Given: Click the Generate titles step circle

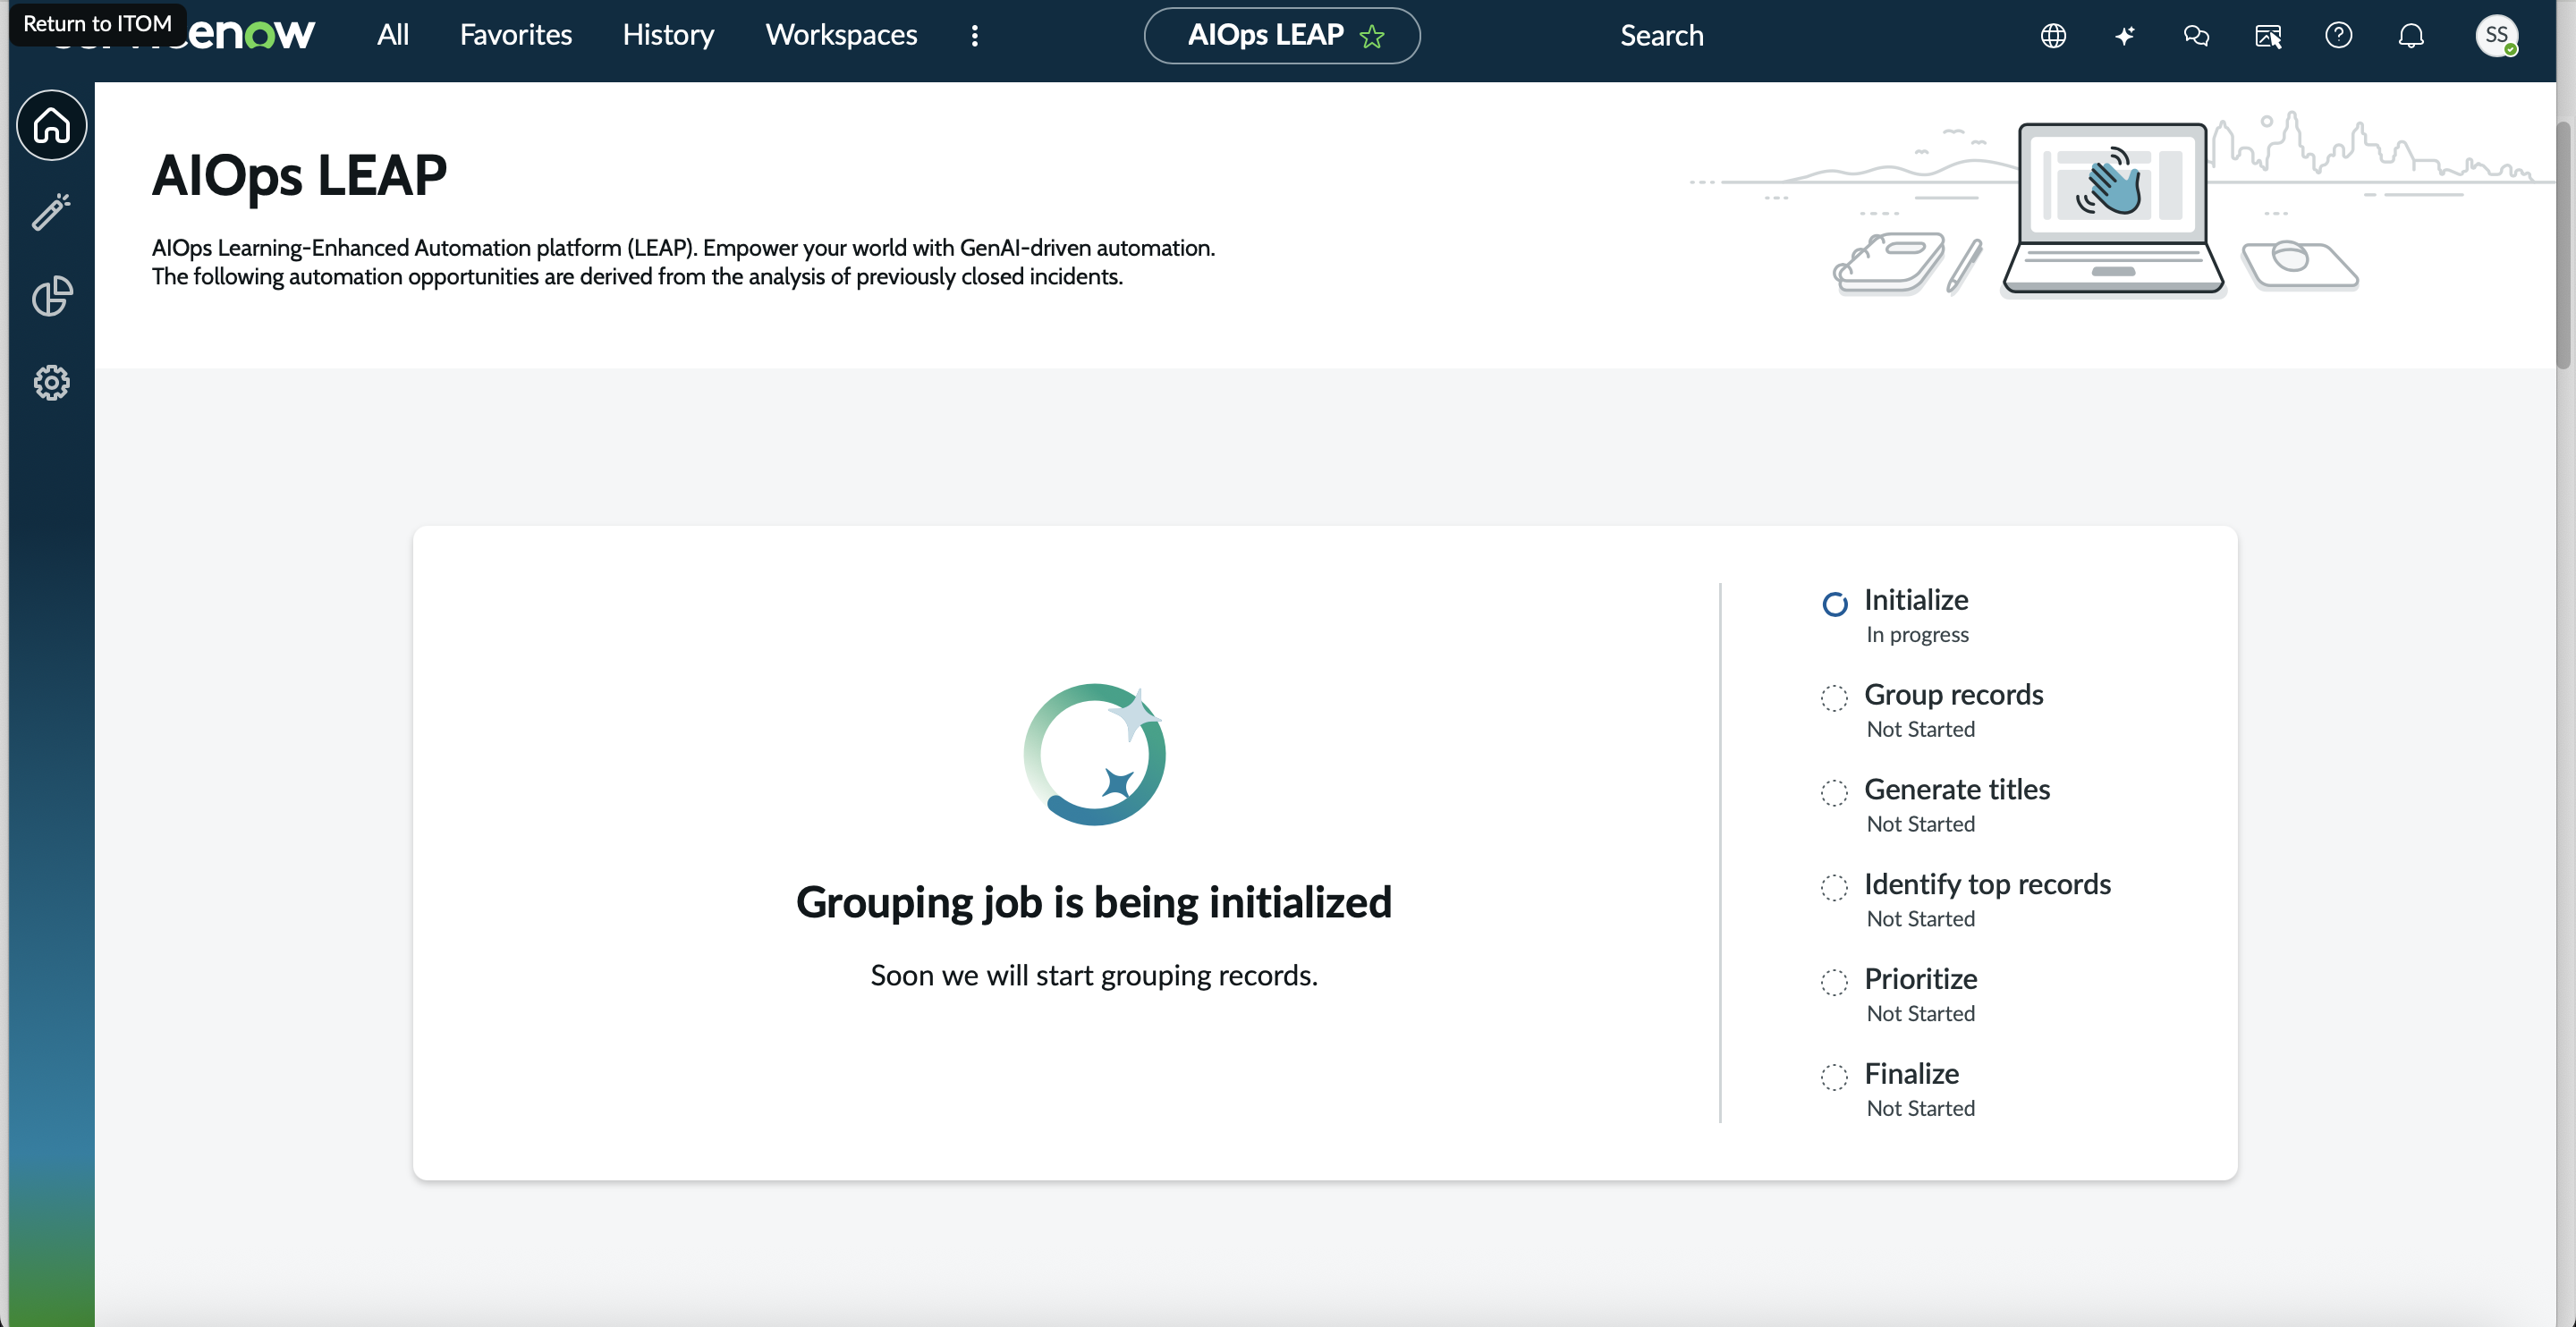Looking at the screenshot, I should click(x=1834, y=793).
